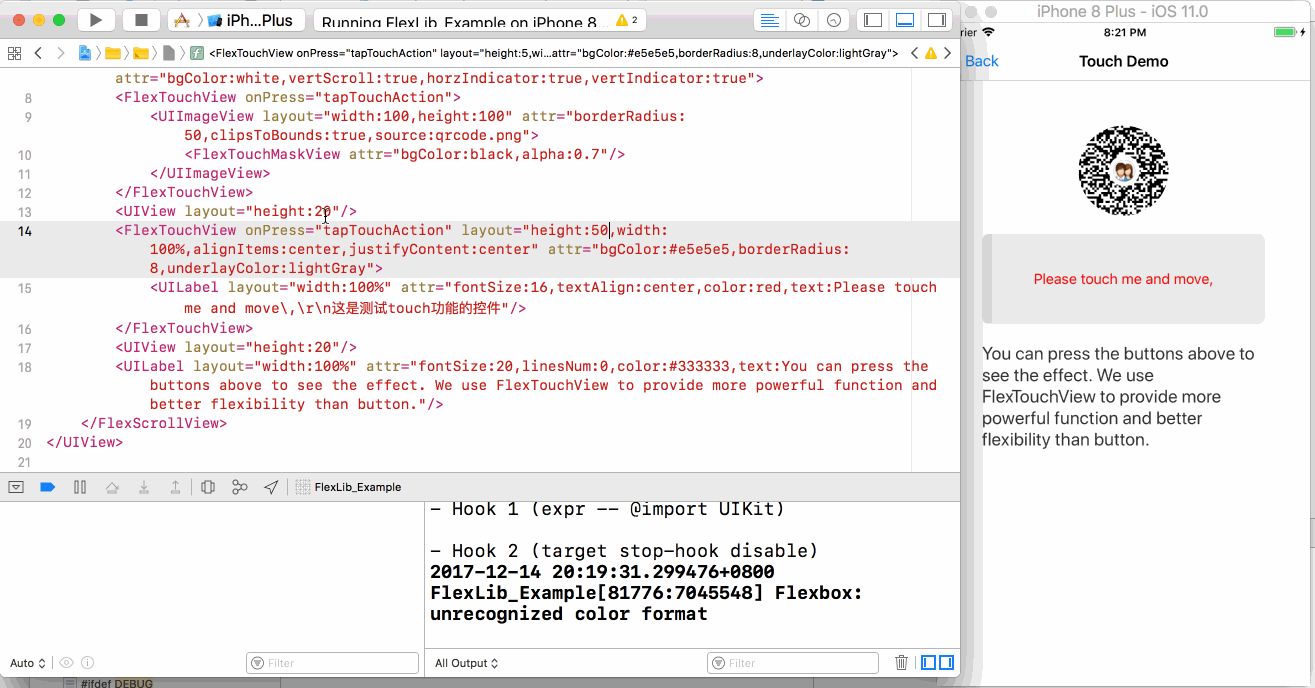Open Debug Memory Graph icon
This screenshot has width=1315, height=688.
pyautogui.click(x=240, y=487)
